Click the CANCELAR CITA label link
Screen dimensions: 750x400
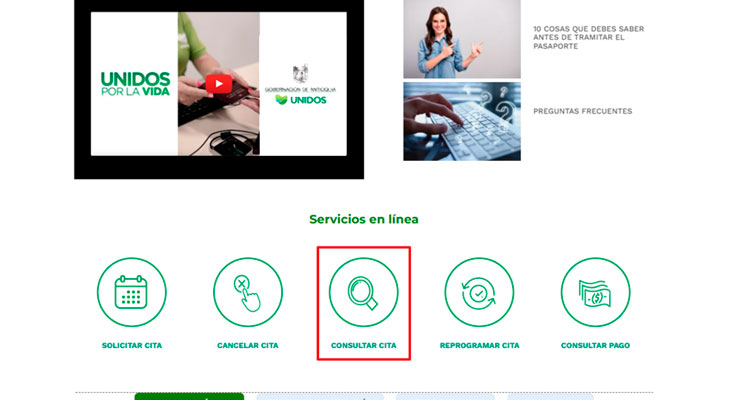[x=248, y=345]
